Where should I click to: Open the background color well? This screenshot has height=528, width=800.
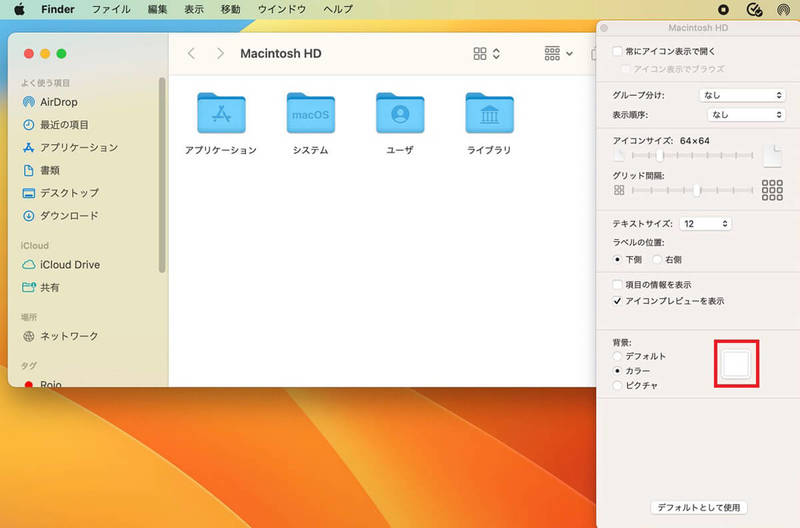coord(736,364)
